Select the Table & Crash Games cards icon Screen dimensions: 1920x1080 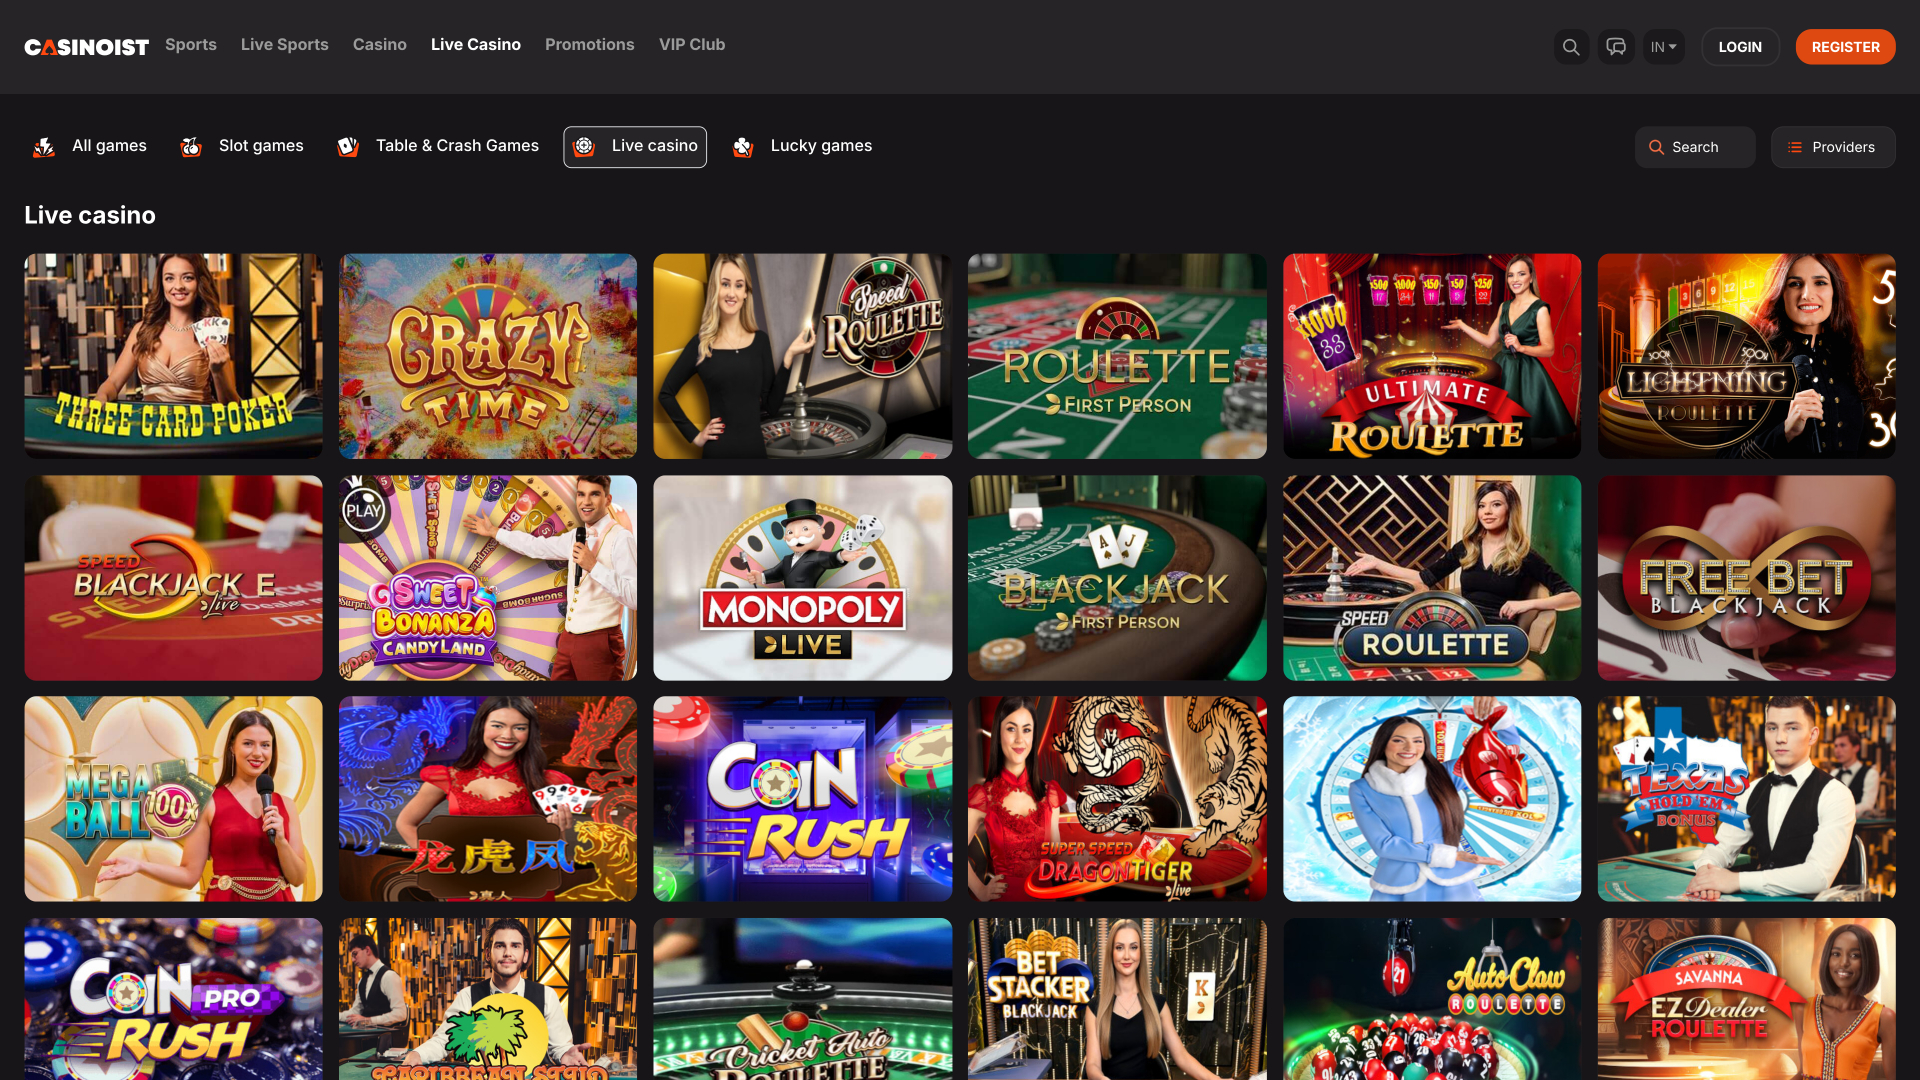[x=348, y=146]
